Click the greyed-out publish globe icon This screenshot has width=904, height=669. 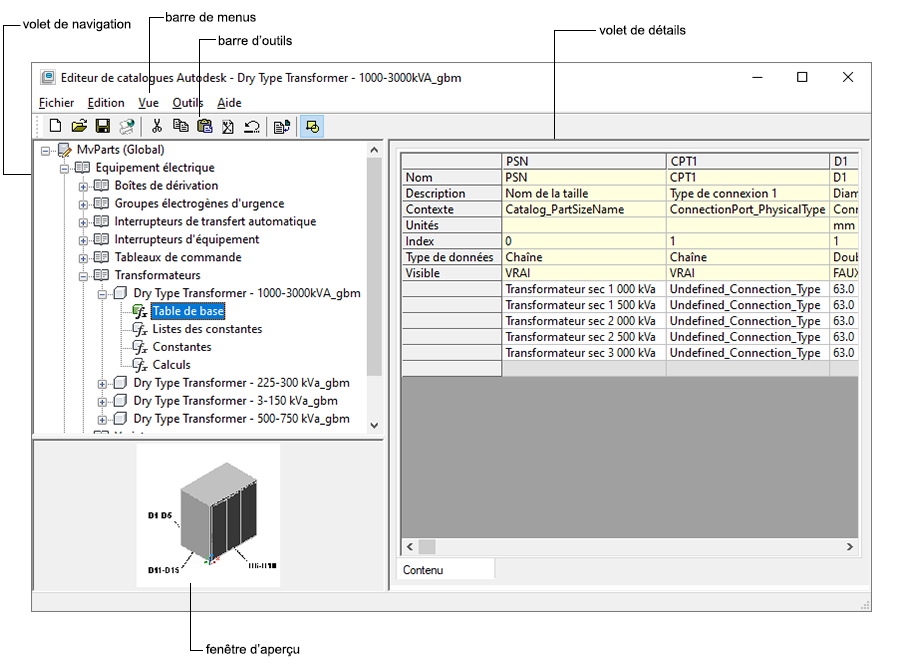[x=127, y=126]
